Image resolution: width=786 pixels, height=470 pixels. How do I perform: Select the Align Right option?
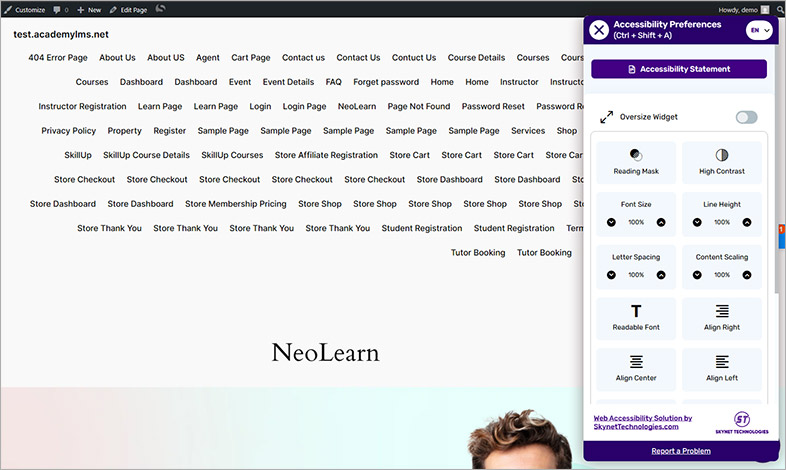(x=722, y=319)
